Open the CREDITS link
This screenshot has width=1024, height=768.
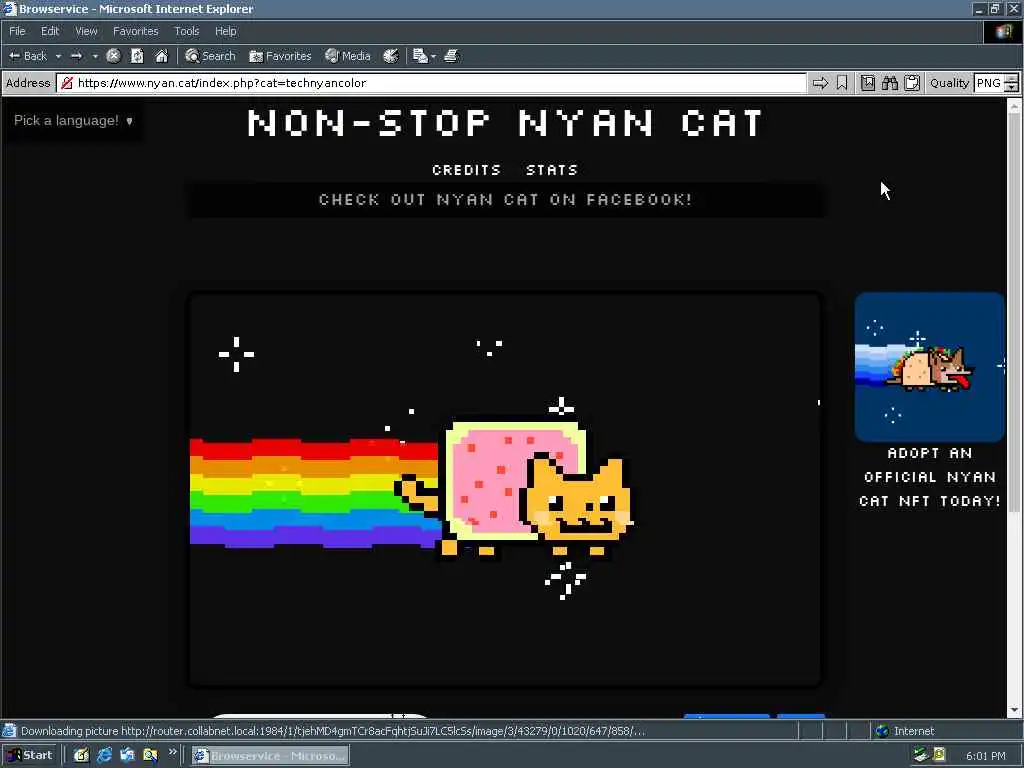coord(466,170)
